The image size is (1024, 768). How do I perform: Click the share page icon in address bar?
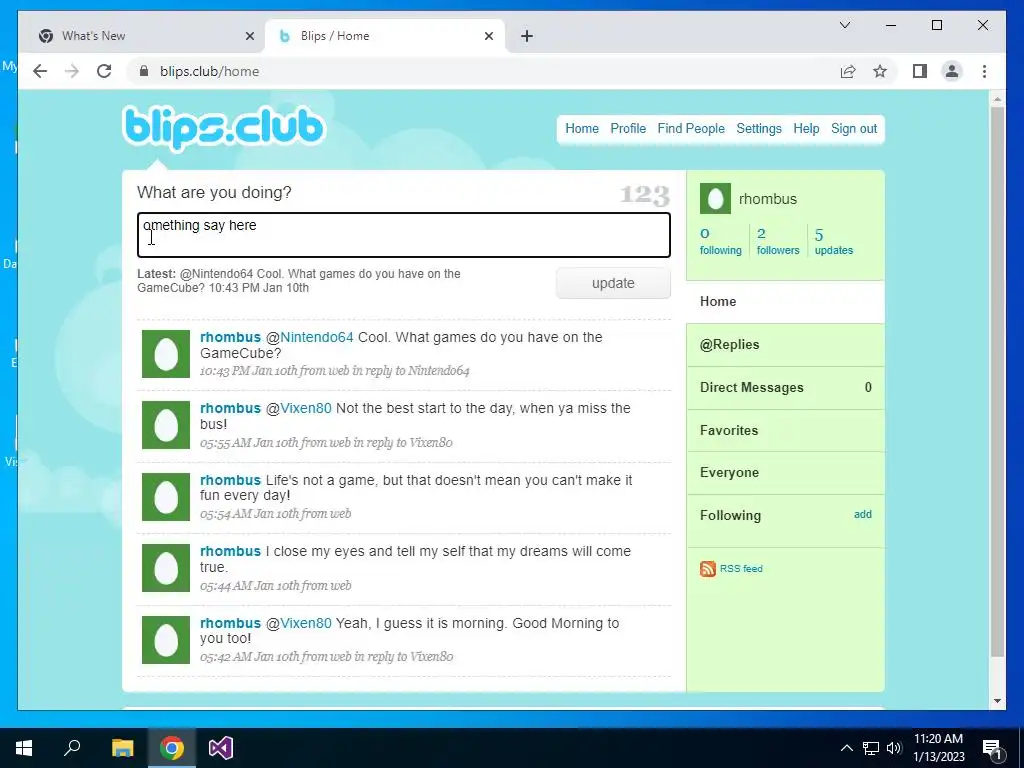[x=848, y=71]
